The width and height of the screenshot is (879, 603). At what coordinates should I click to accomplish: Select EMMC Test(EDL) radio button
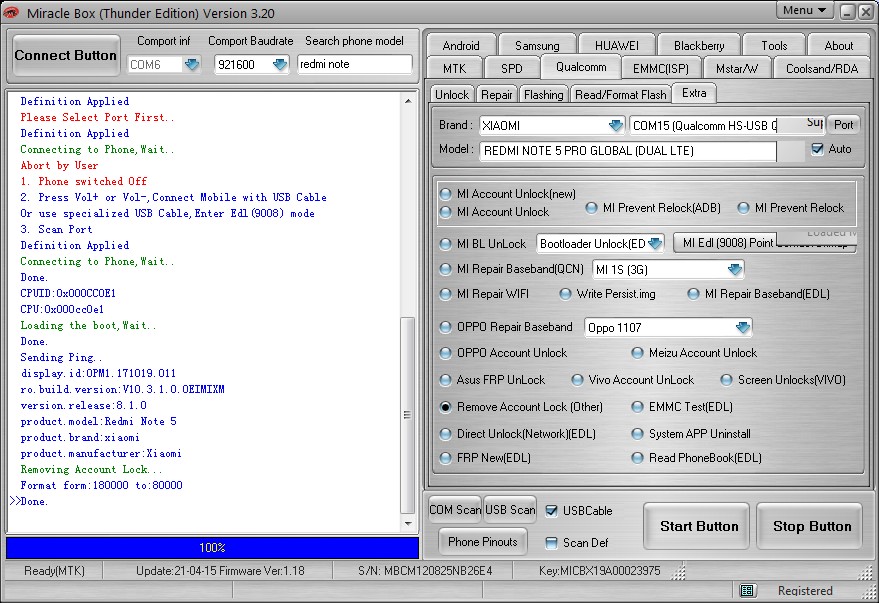[637, 407]
